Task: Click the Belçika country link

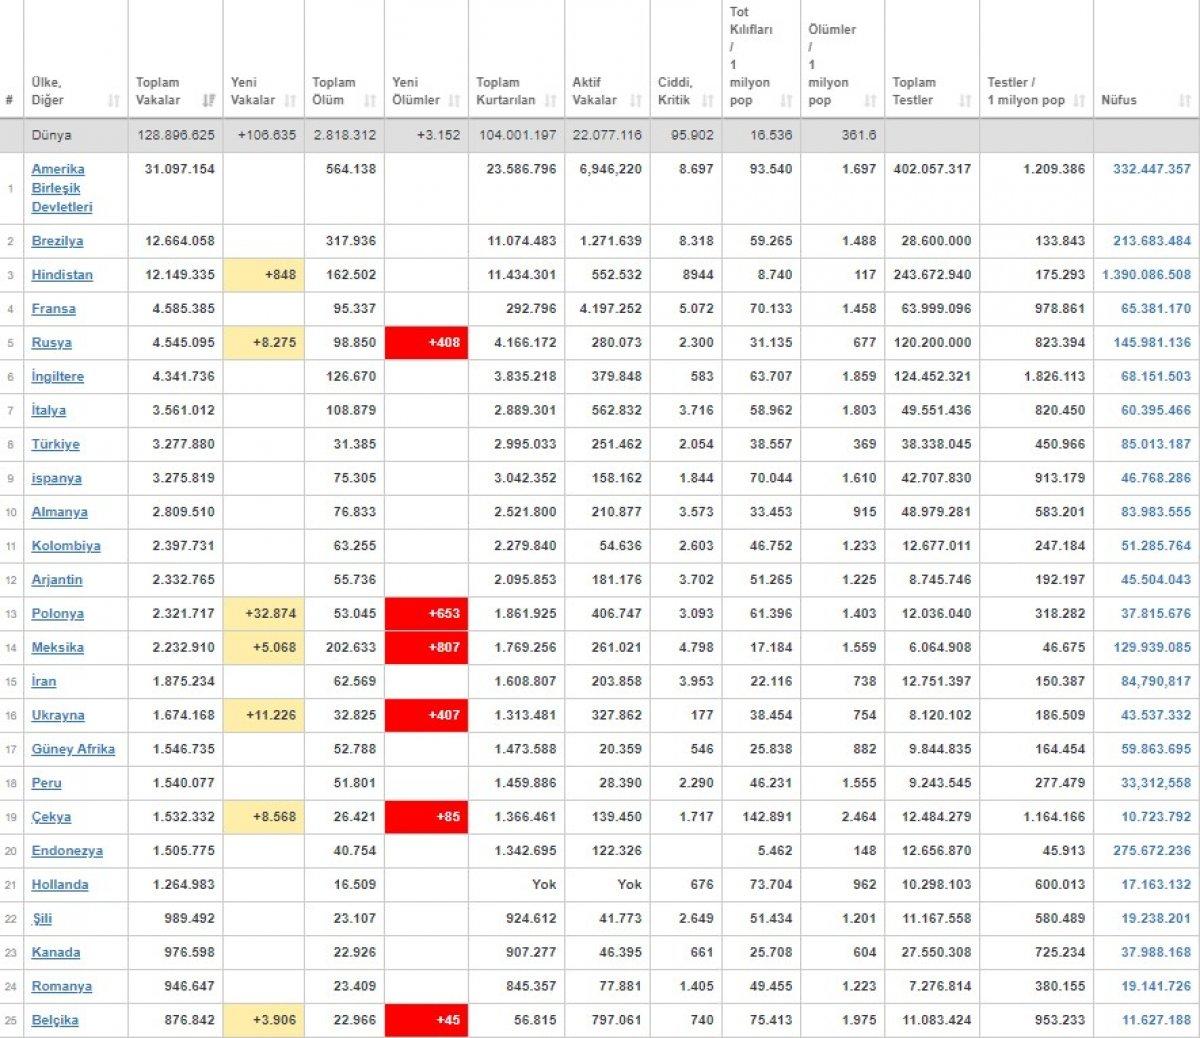Action: coord(54,1020)
